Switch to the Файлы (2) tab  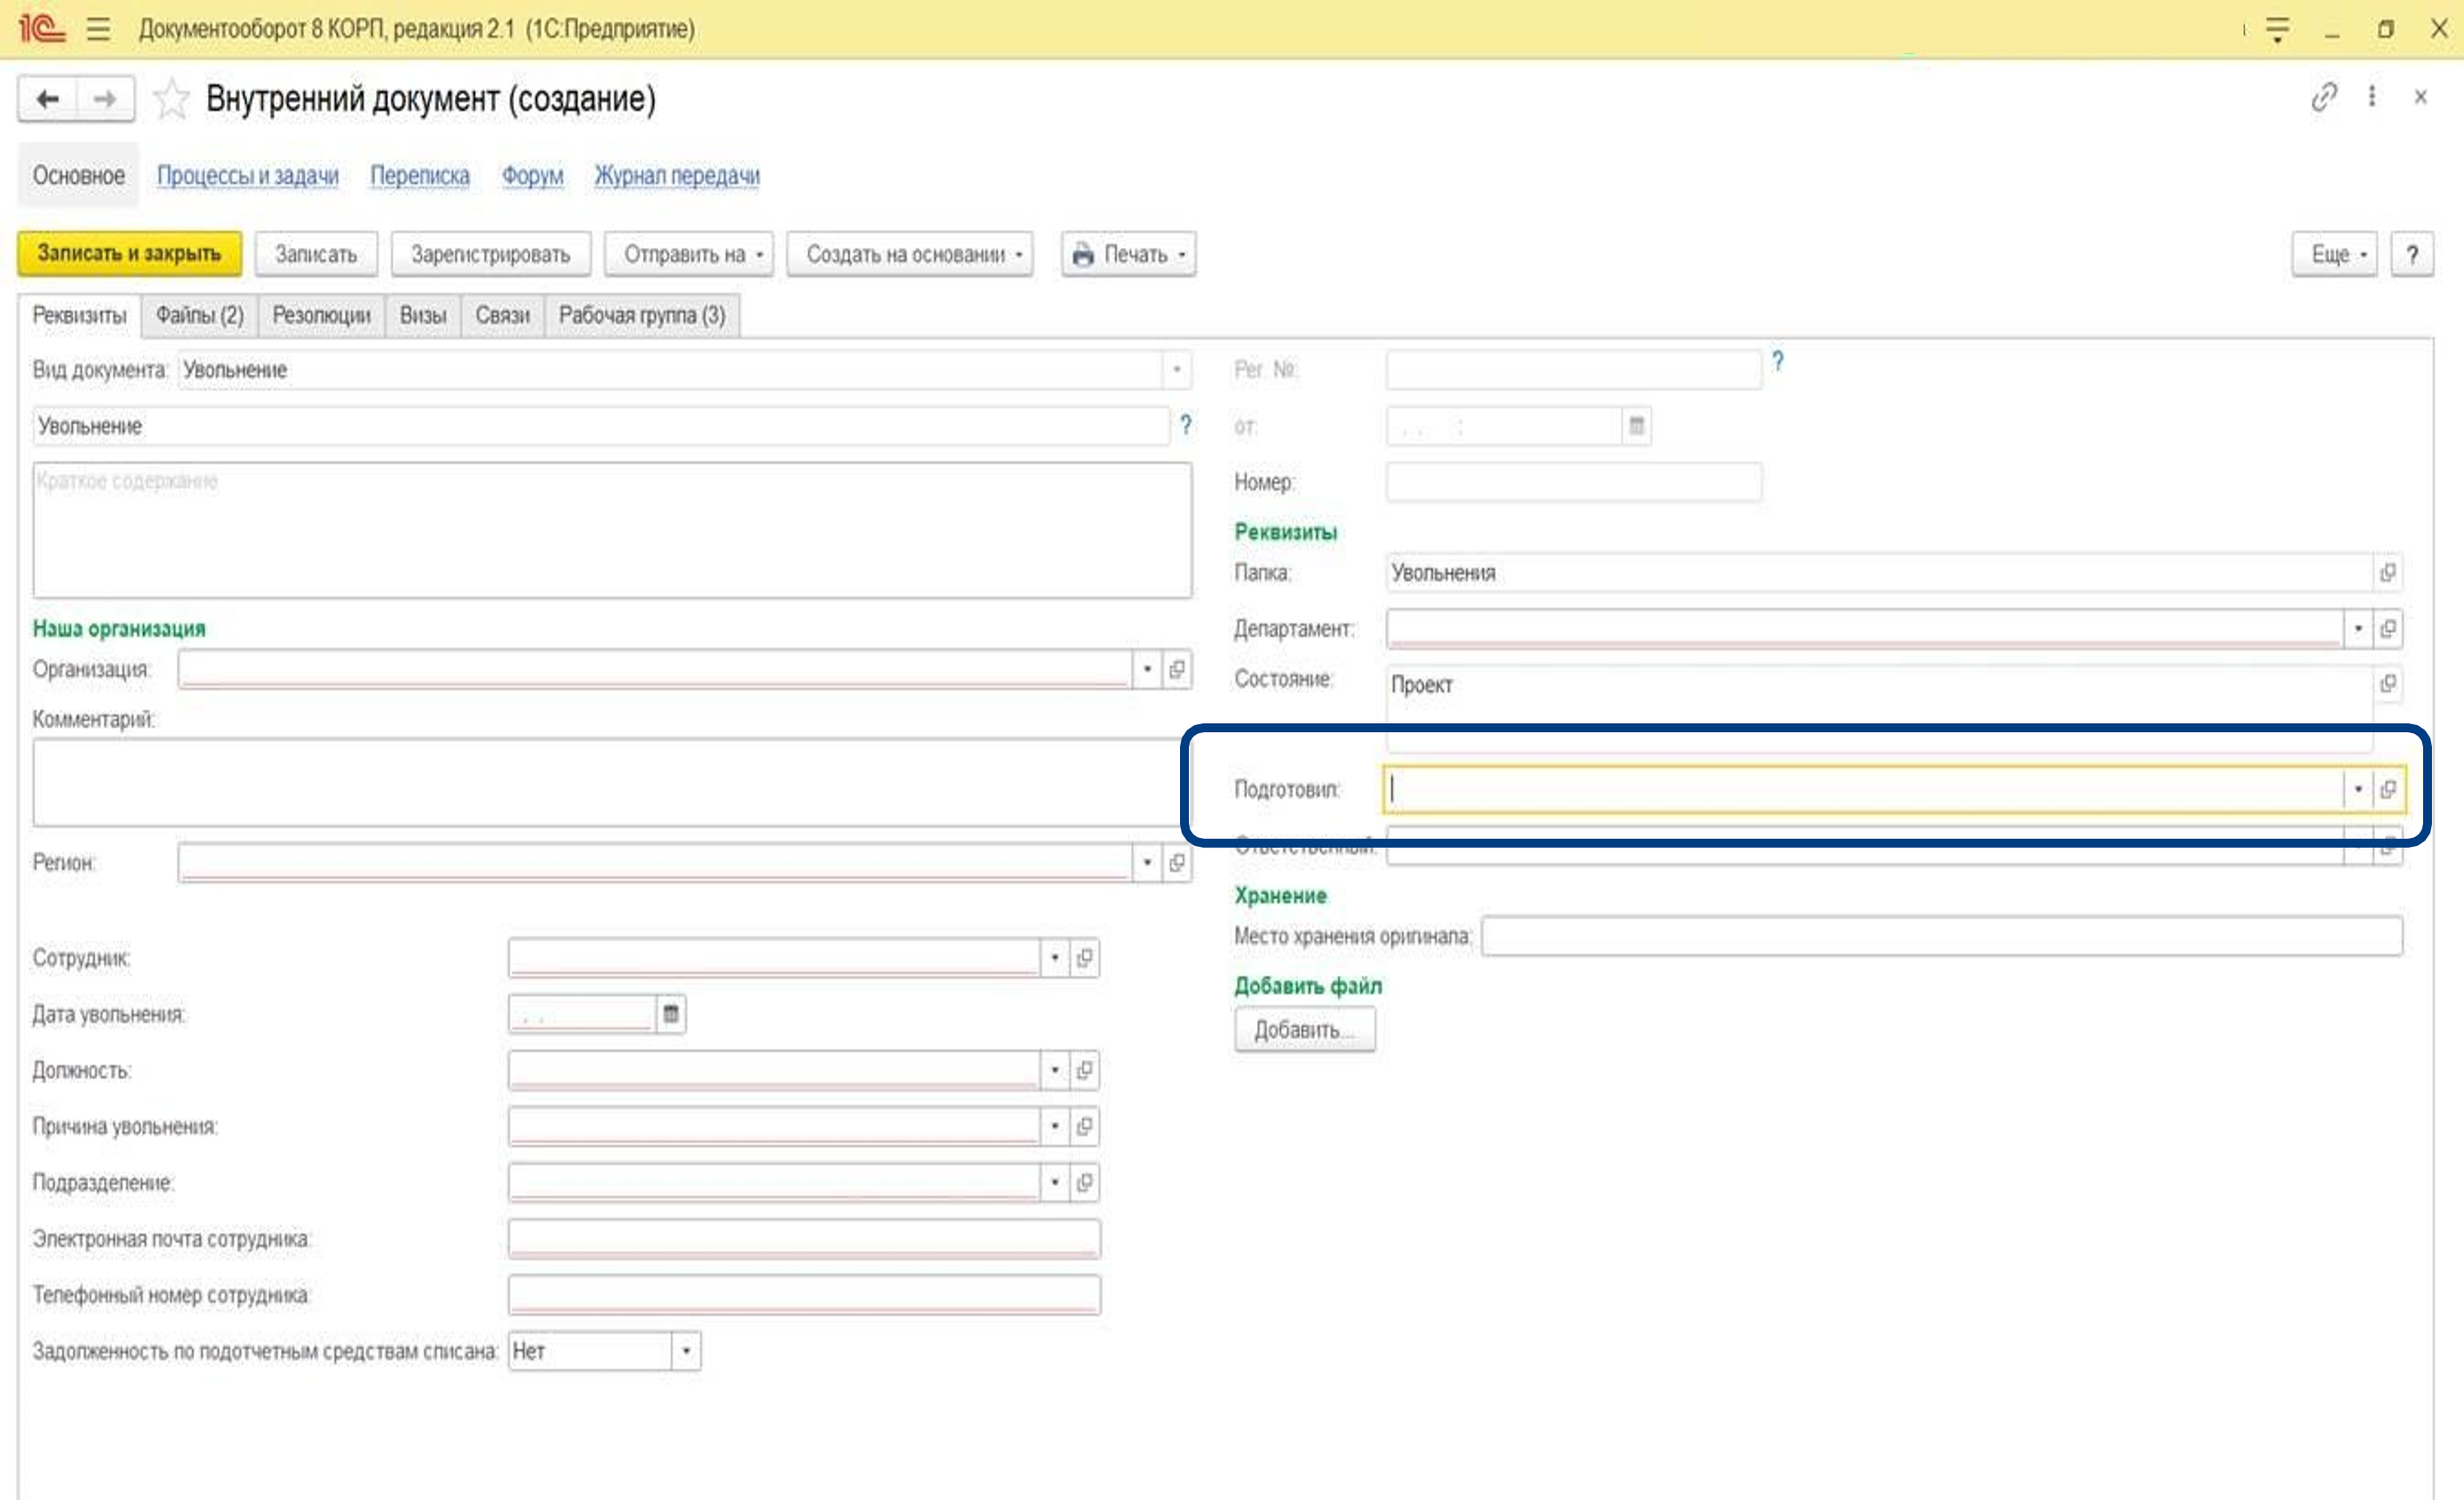point(200,315)
